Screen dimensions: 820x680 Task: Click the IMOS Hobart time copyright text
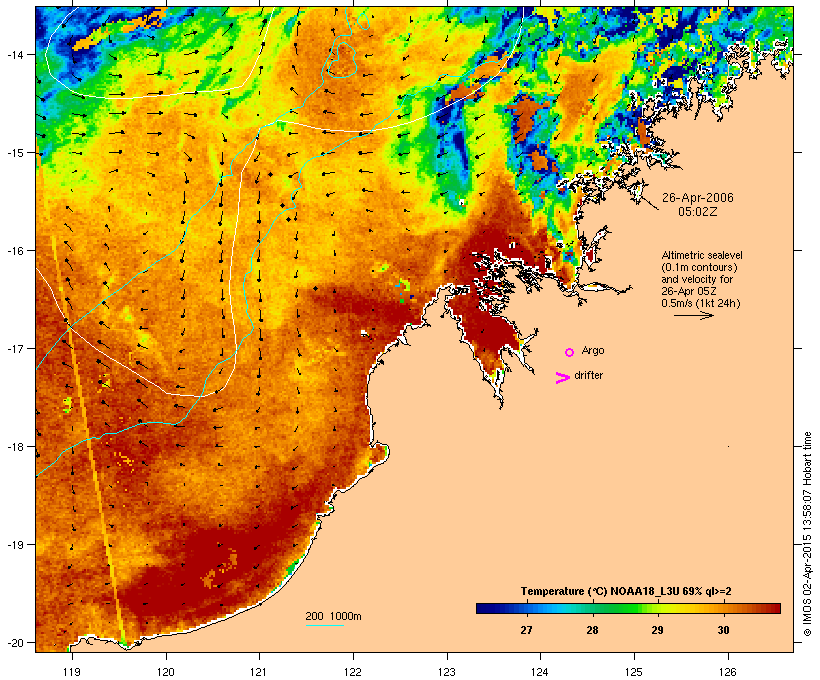click(807, 534)
